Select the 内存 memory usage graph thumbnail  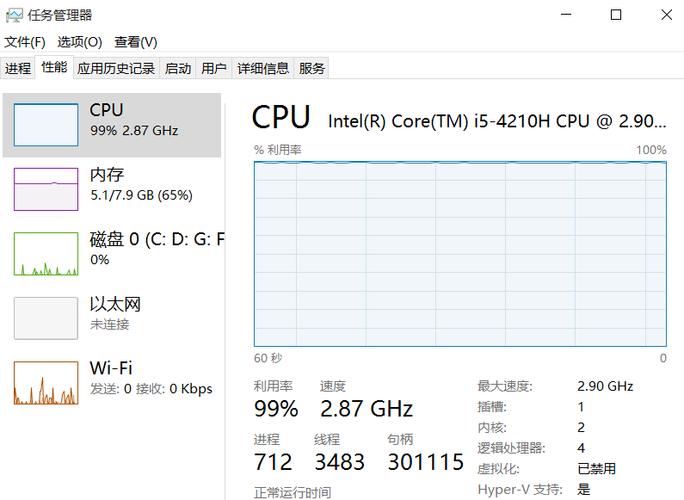pos(46,189)
